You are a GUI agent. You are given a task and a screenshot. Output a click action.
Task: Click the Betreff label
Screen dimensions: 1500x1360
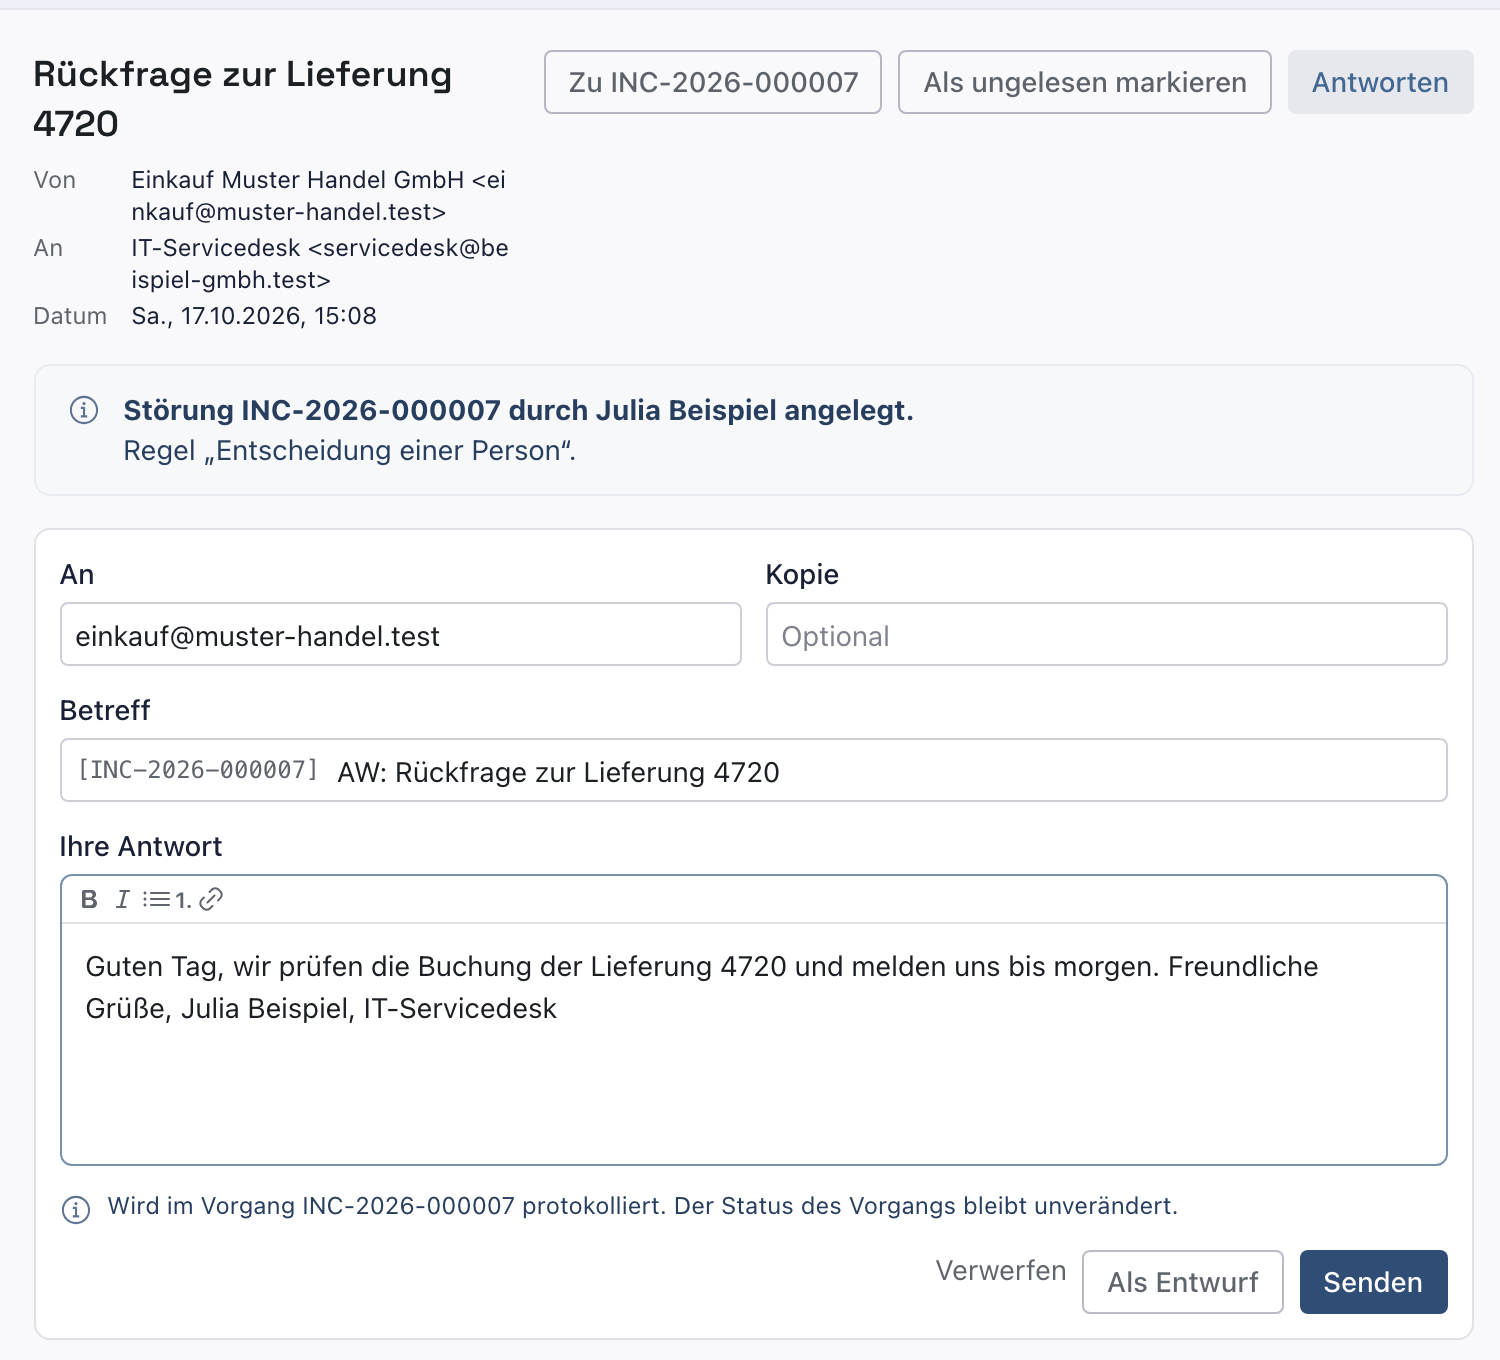(x=105, y=710)
